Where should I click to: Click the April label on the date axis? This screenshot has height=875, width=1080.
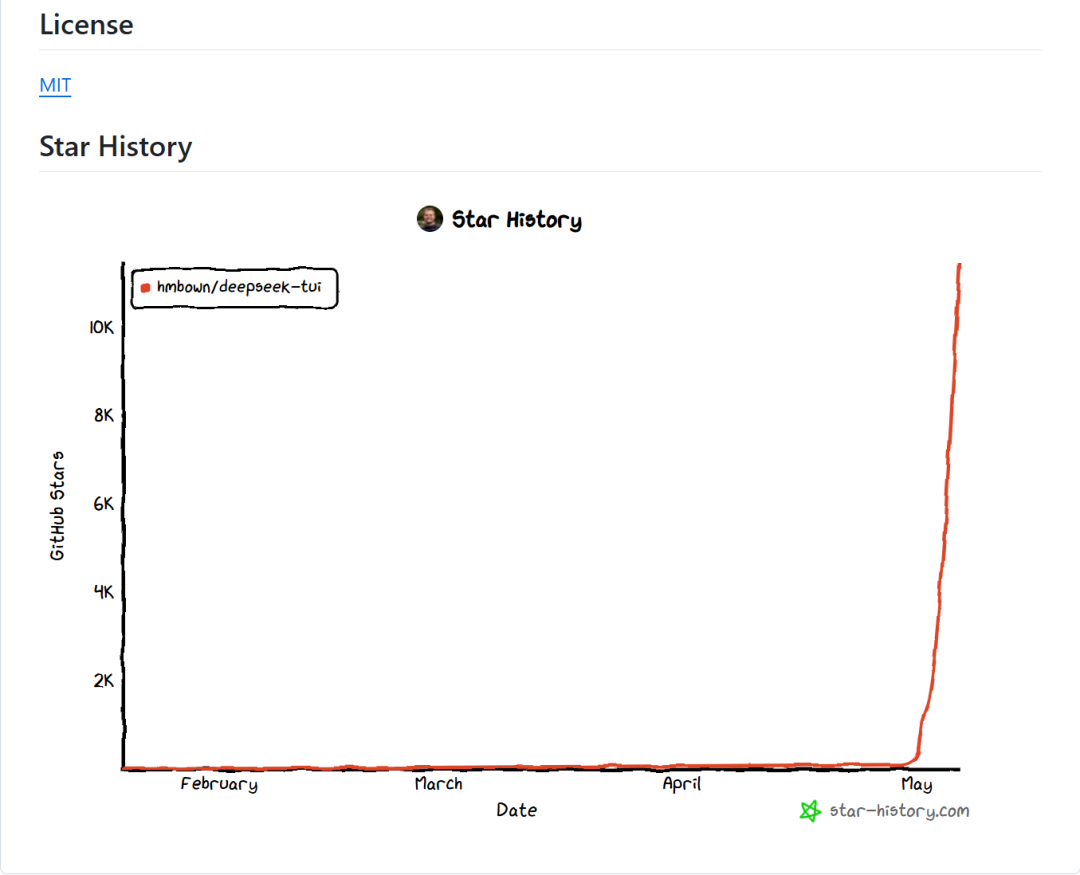pyautogui.click(x=682, y=784)
